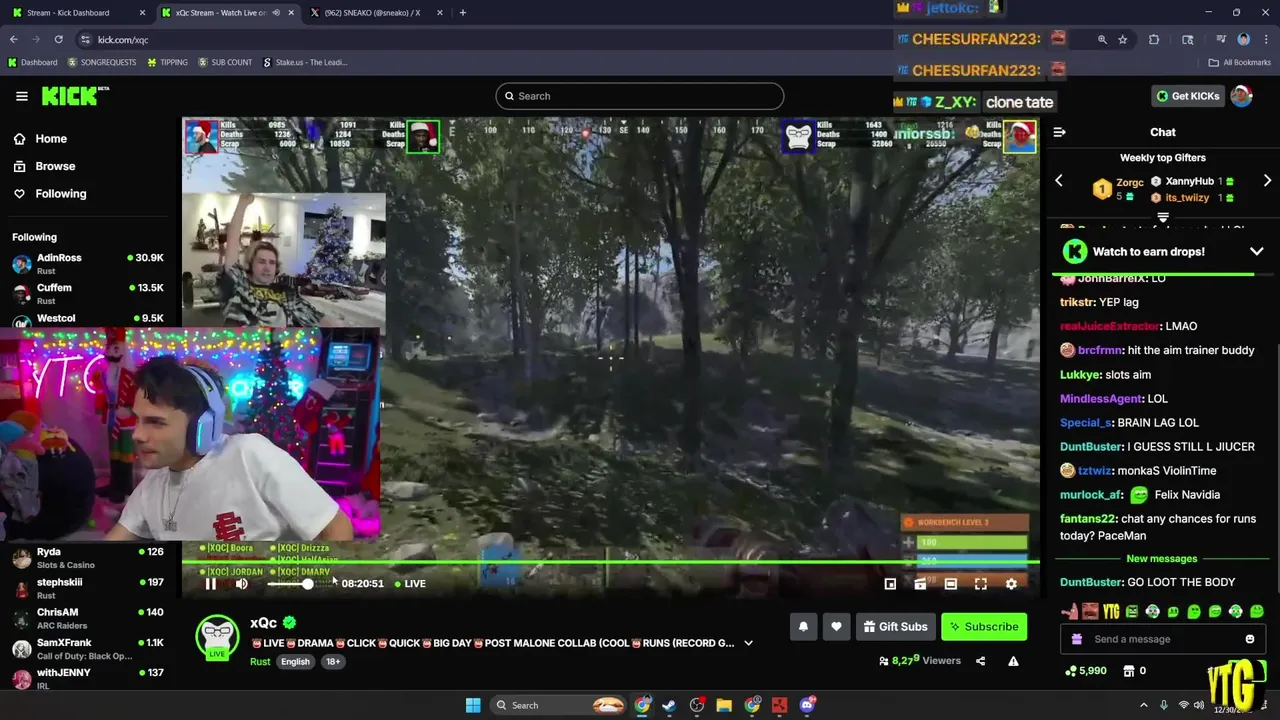Open SamXFrank channel in the sidebar

point(88,648)
